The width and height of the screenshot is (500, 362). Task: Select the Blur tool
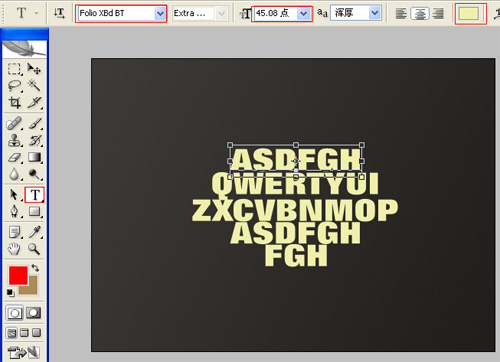pyautogui.click(x=14, y=174)
